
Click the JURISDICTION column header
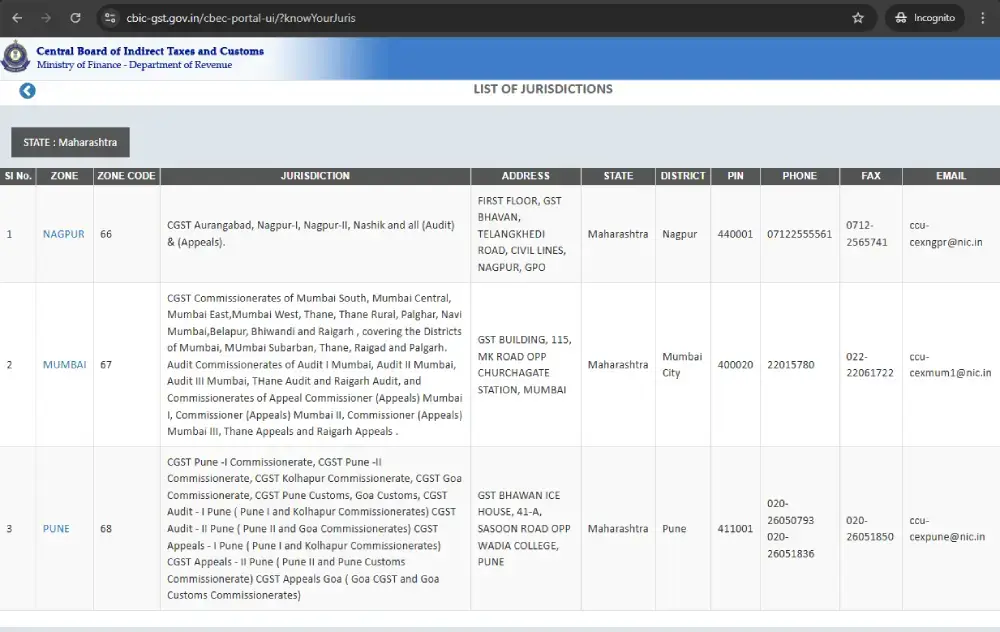click(315, 176)
